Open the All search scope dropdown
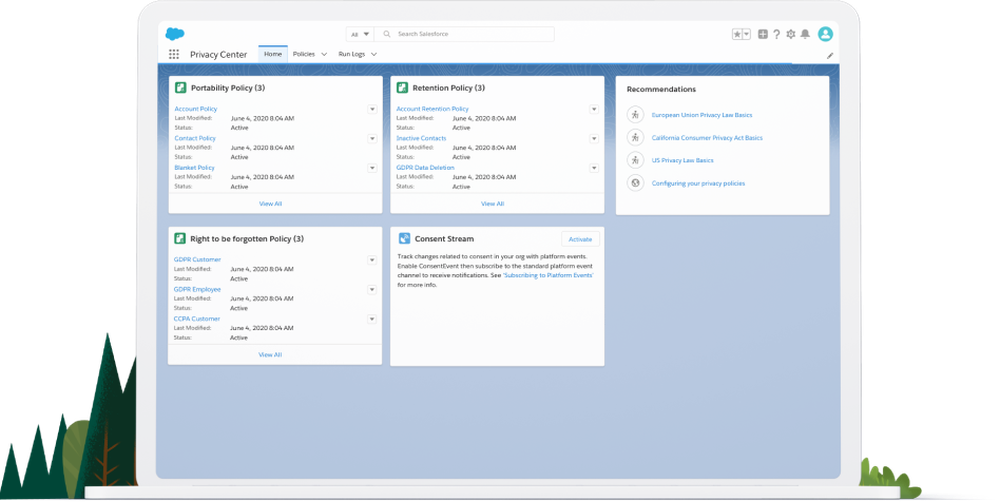Screen dimensions: 1000x502 point(360,34)
